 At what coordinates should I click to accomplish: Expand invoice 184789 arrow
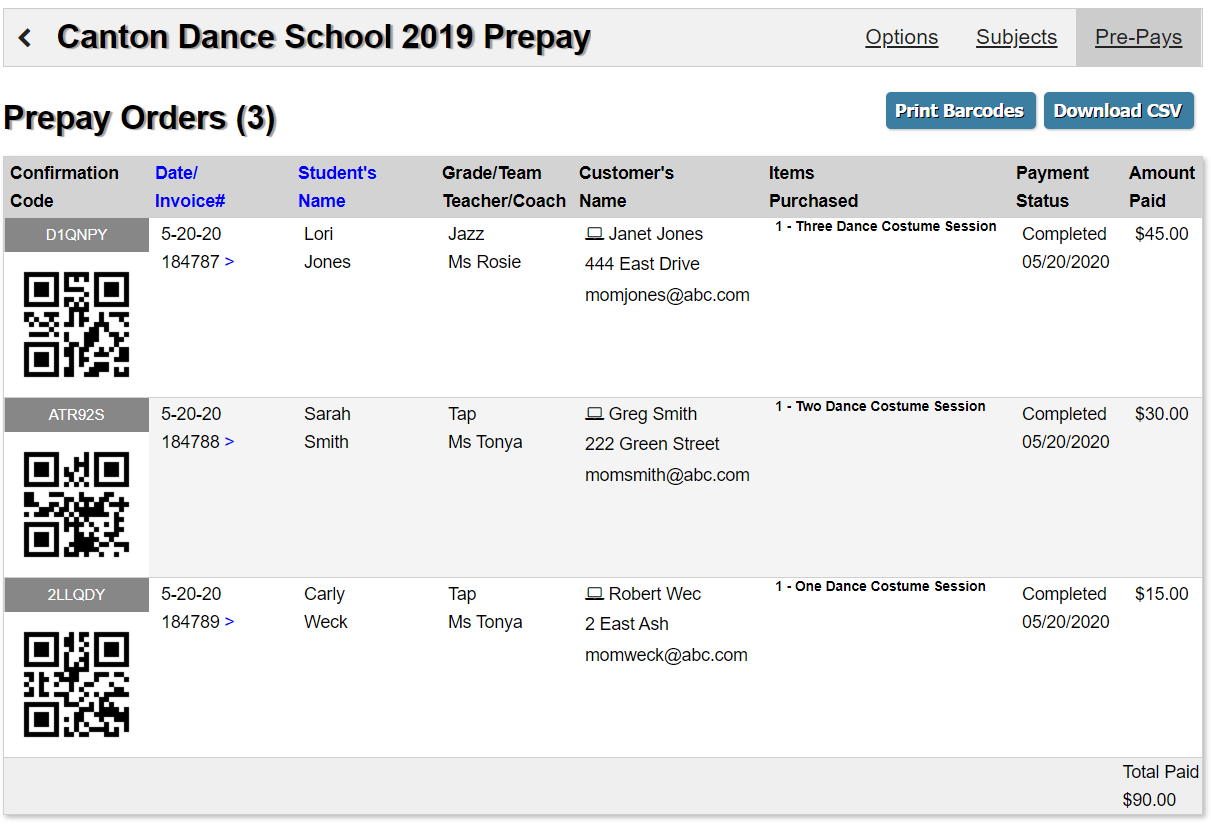[x=230, y=622]
